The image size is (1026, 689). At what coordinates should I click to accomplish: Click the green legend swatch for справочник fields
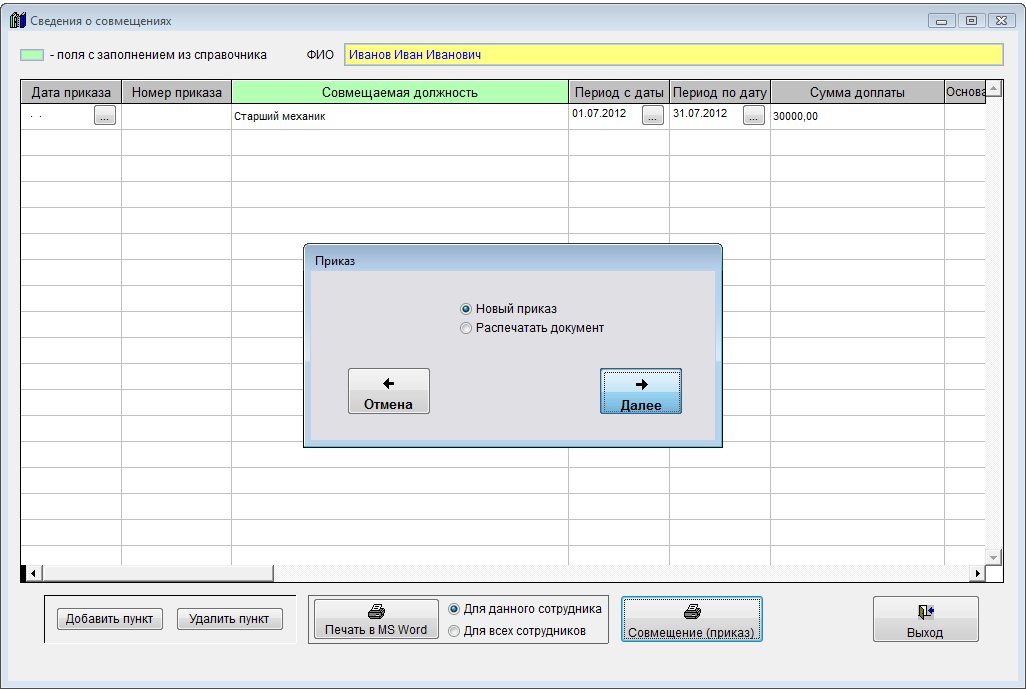tap(32, 55)
